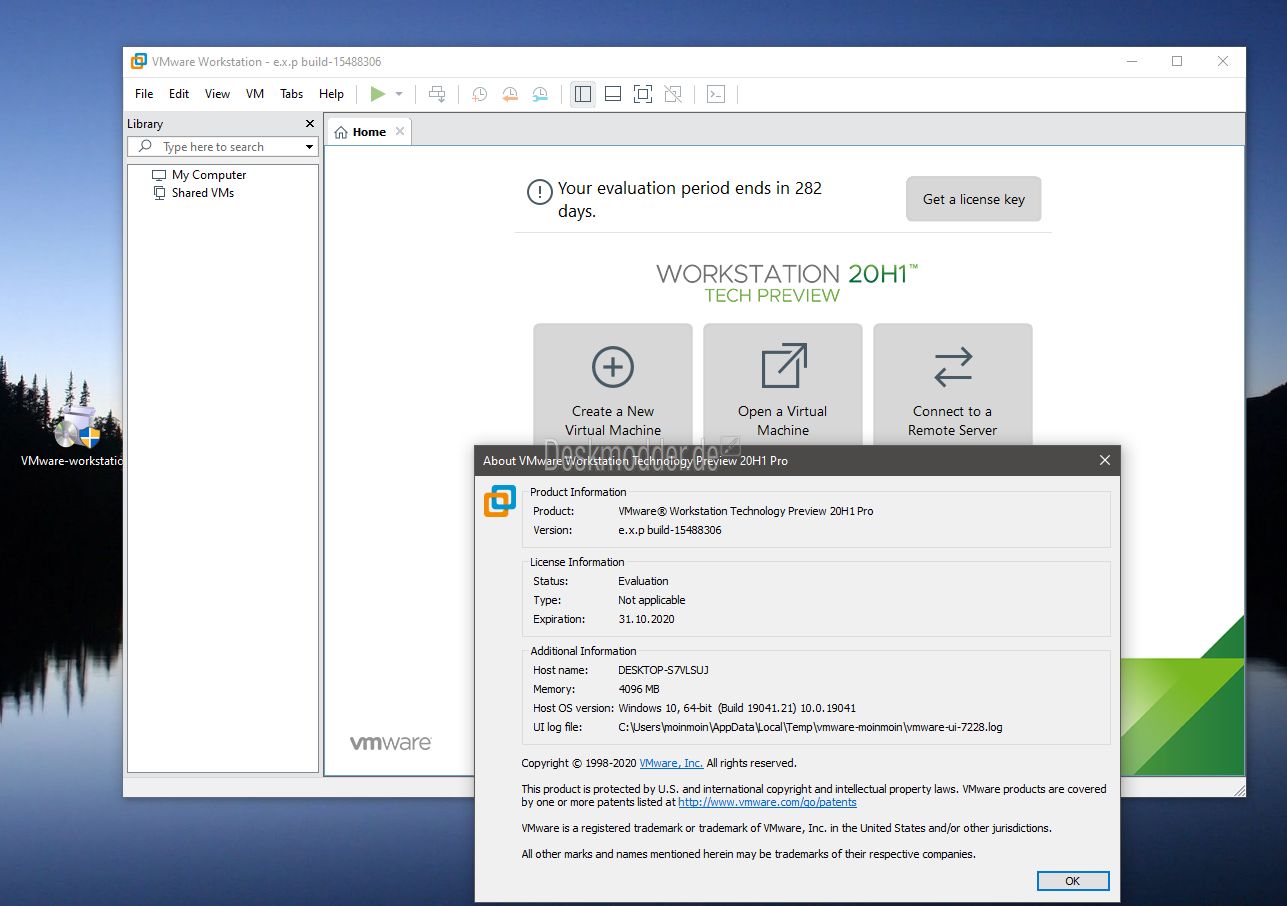Open the View menu
1287x906 pixels.
click(x=217, y=94)
